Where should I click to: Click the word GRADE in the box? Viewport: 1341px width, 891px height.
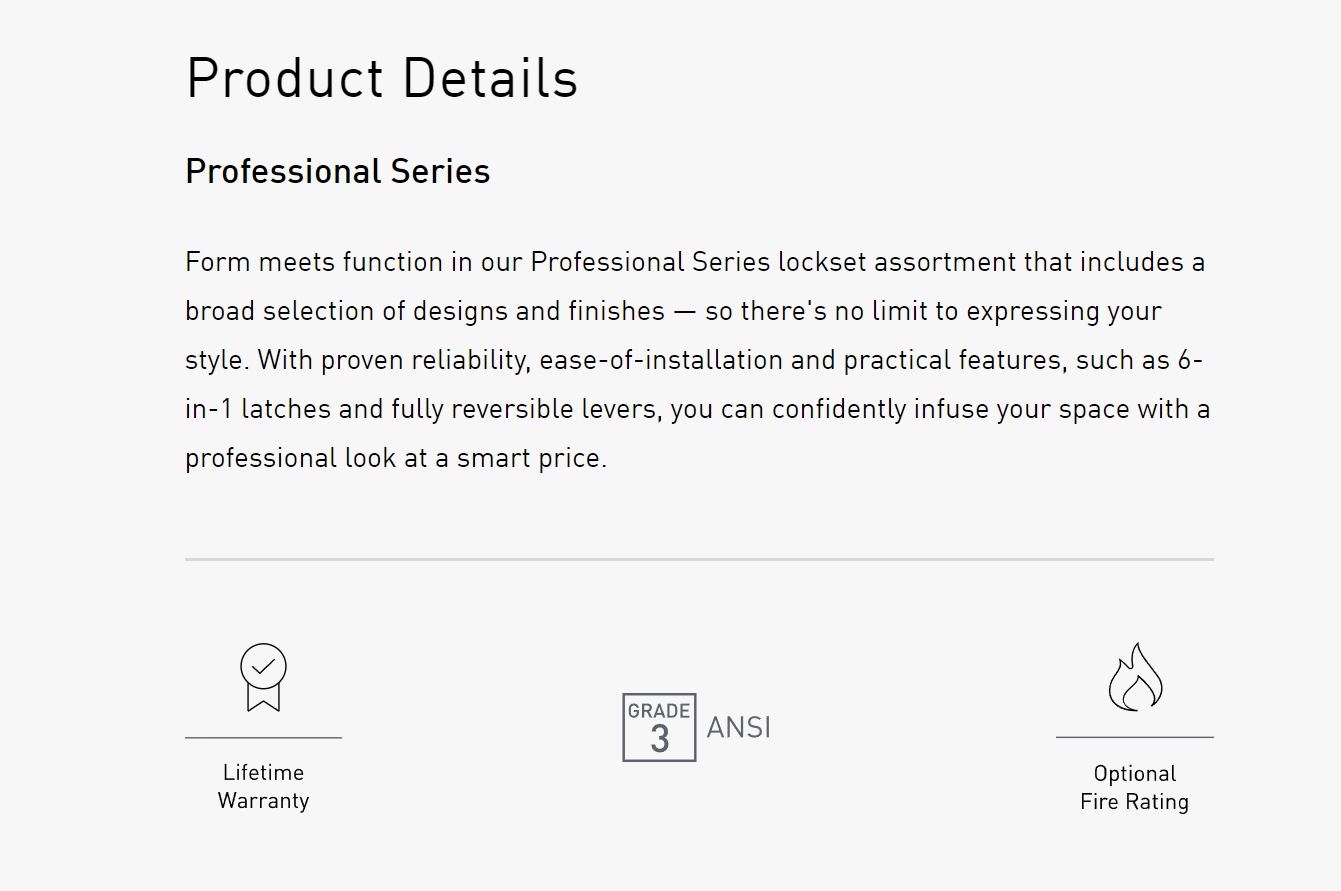[x=659, y=711]
